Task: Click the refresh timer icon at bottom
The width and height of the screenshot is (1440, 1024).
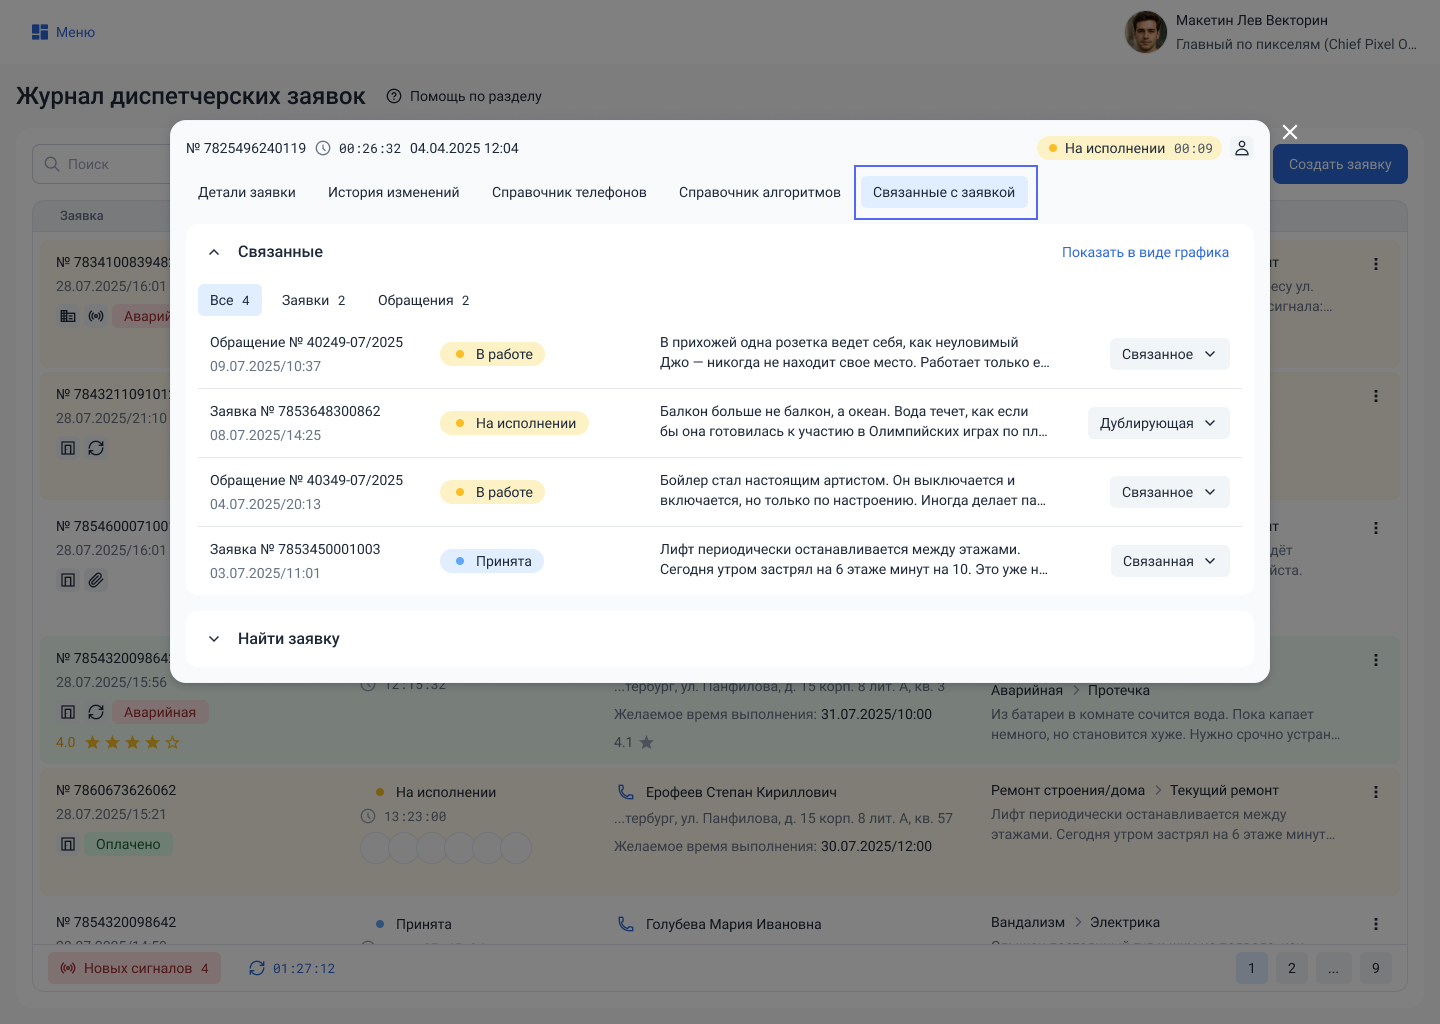Action: pyautogui.click(x=257, y=968)
